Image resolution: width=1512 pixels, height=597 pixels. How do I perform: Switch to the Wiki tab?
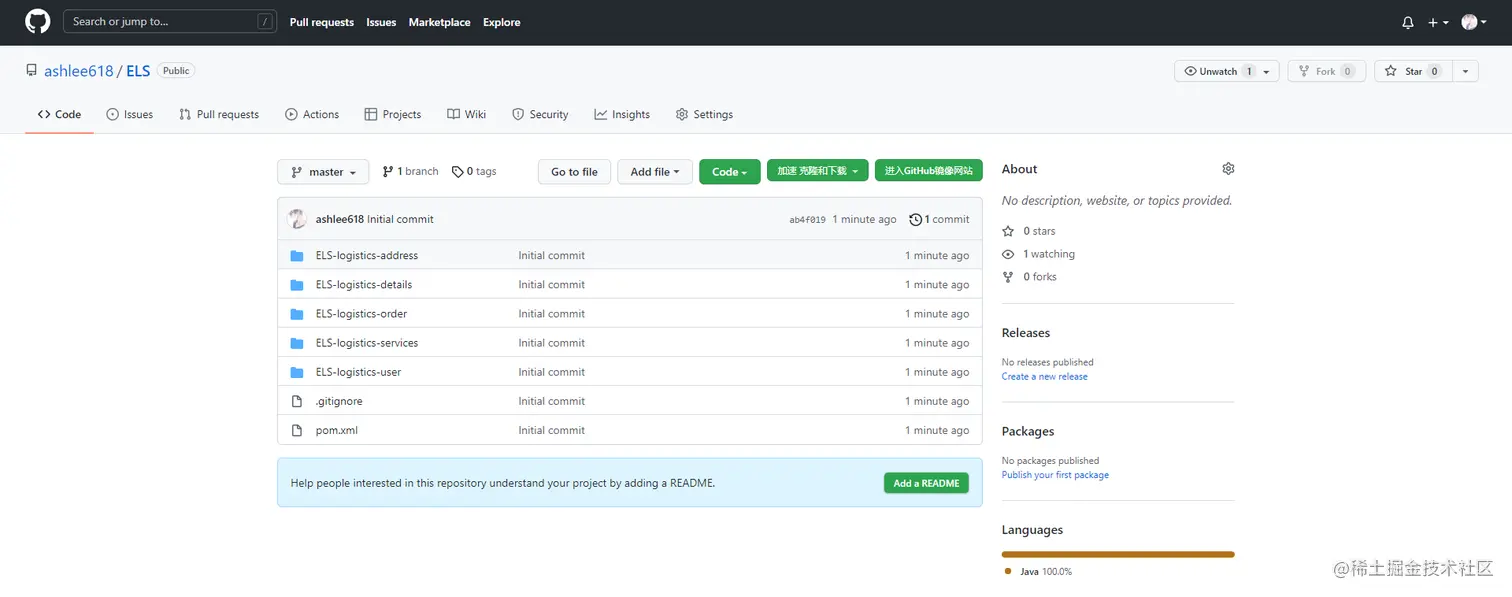tap(467, 114)
